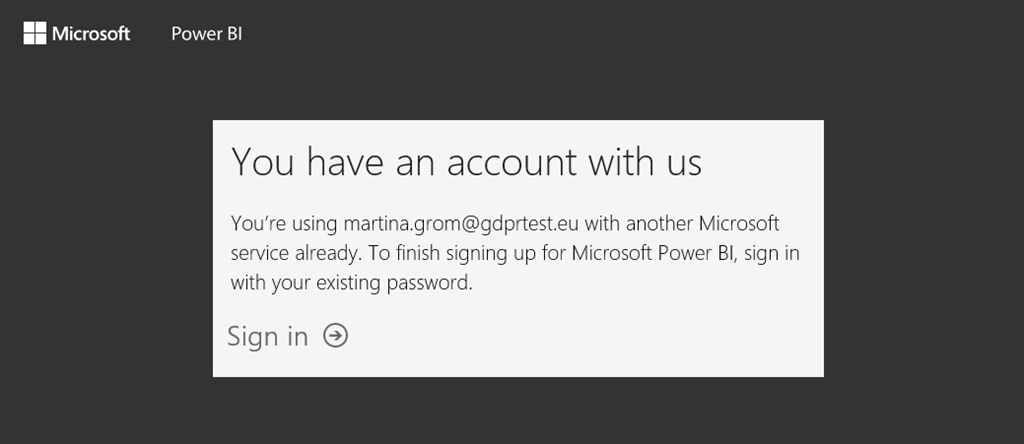This screenshot has height=444, width=1024.
Task: Click the top-left square of the Microsoft logo
Action: pos(29,28)
